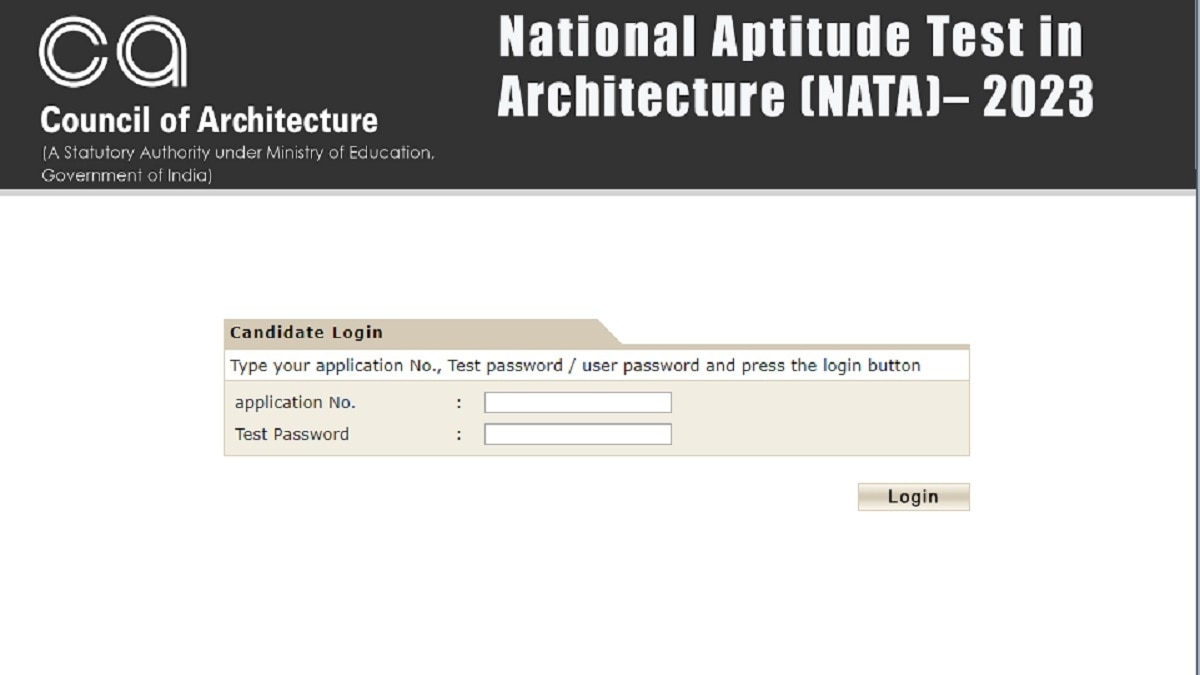
Task: Select the Login button label text
Action: point(912,496)
